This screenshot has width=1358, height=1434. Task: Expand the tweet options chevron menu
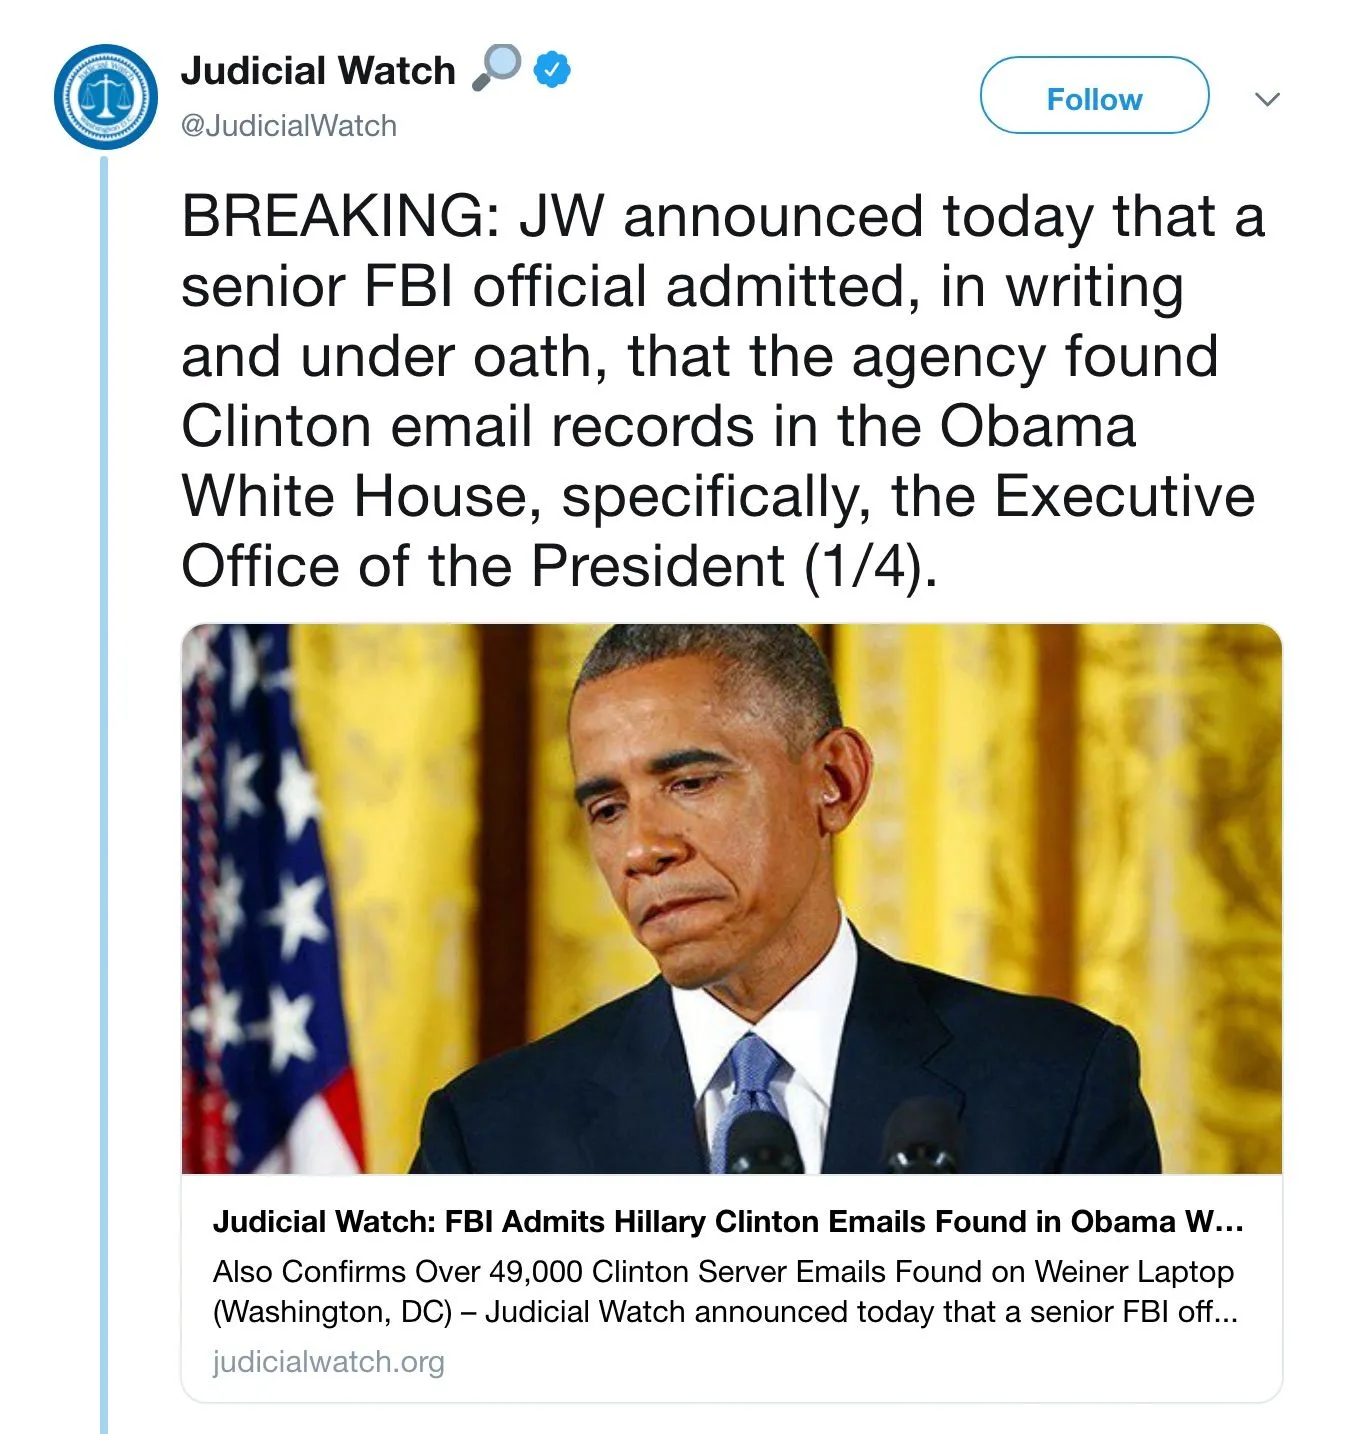coord(1267,99)
